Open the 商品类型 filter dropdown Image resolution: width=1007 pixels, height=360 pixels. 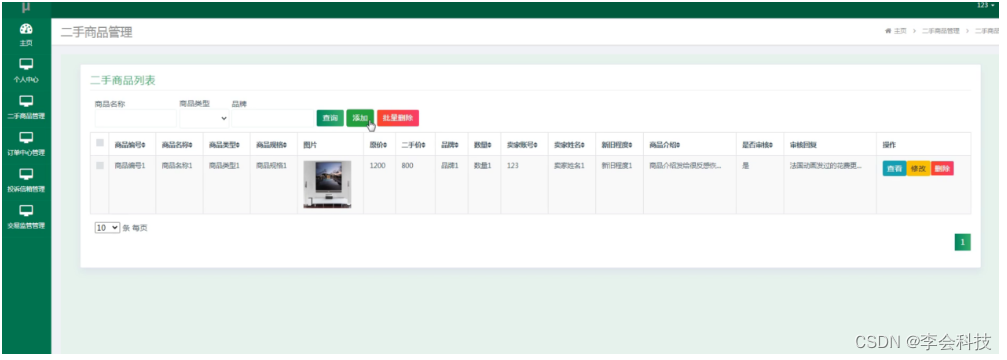[204, 118]
